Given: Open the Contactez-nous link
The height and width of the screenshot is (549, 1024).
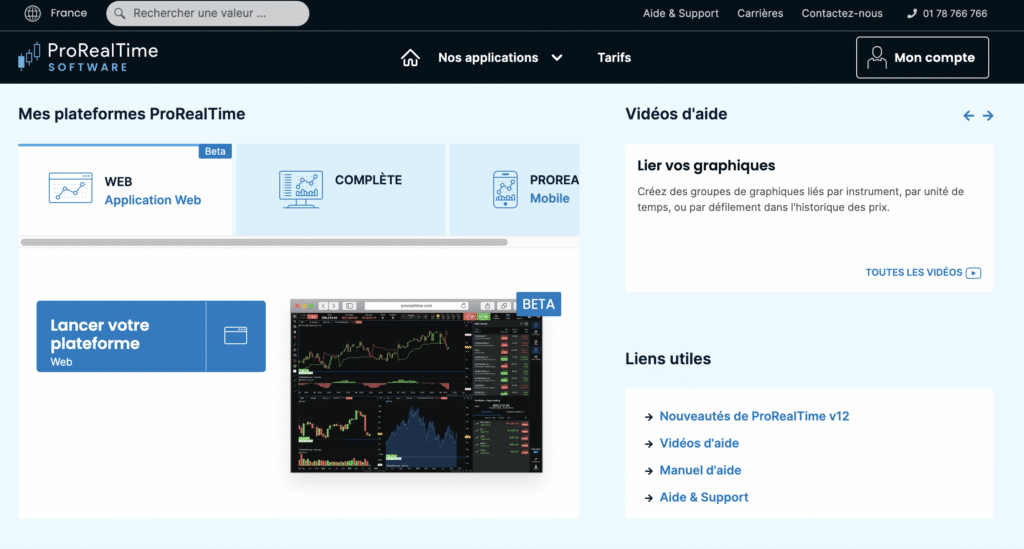Looking at the screenshot, I should (x=842, y=13).
